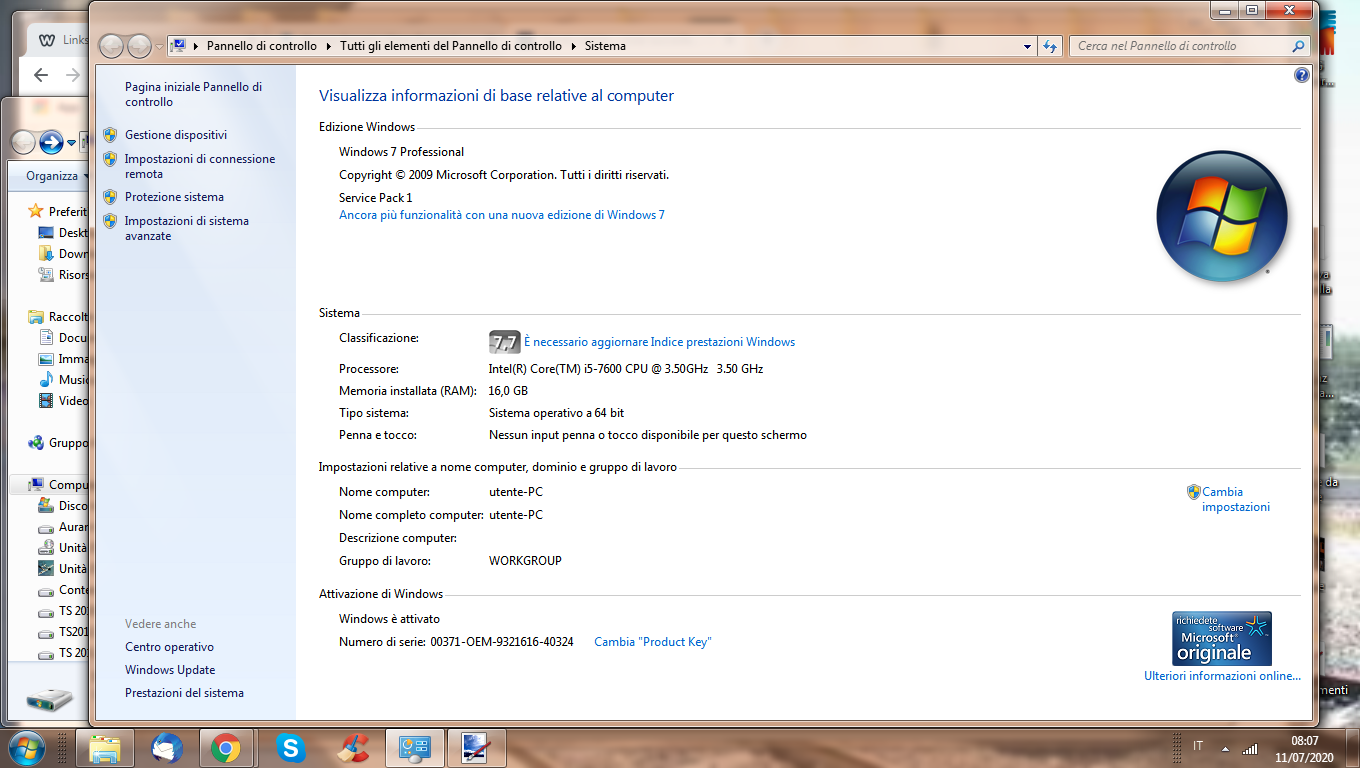The width and height of the screenshot is (1360, 768).
Task: Click the System window forward arrow
Action: tap(139, 46)
